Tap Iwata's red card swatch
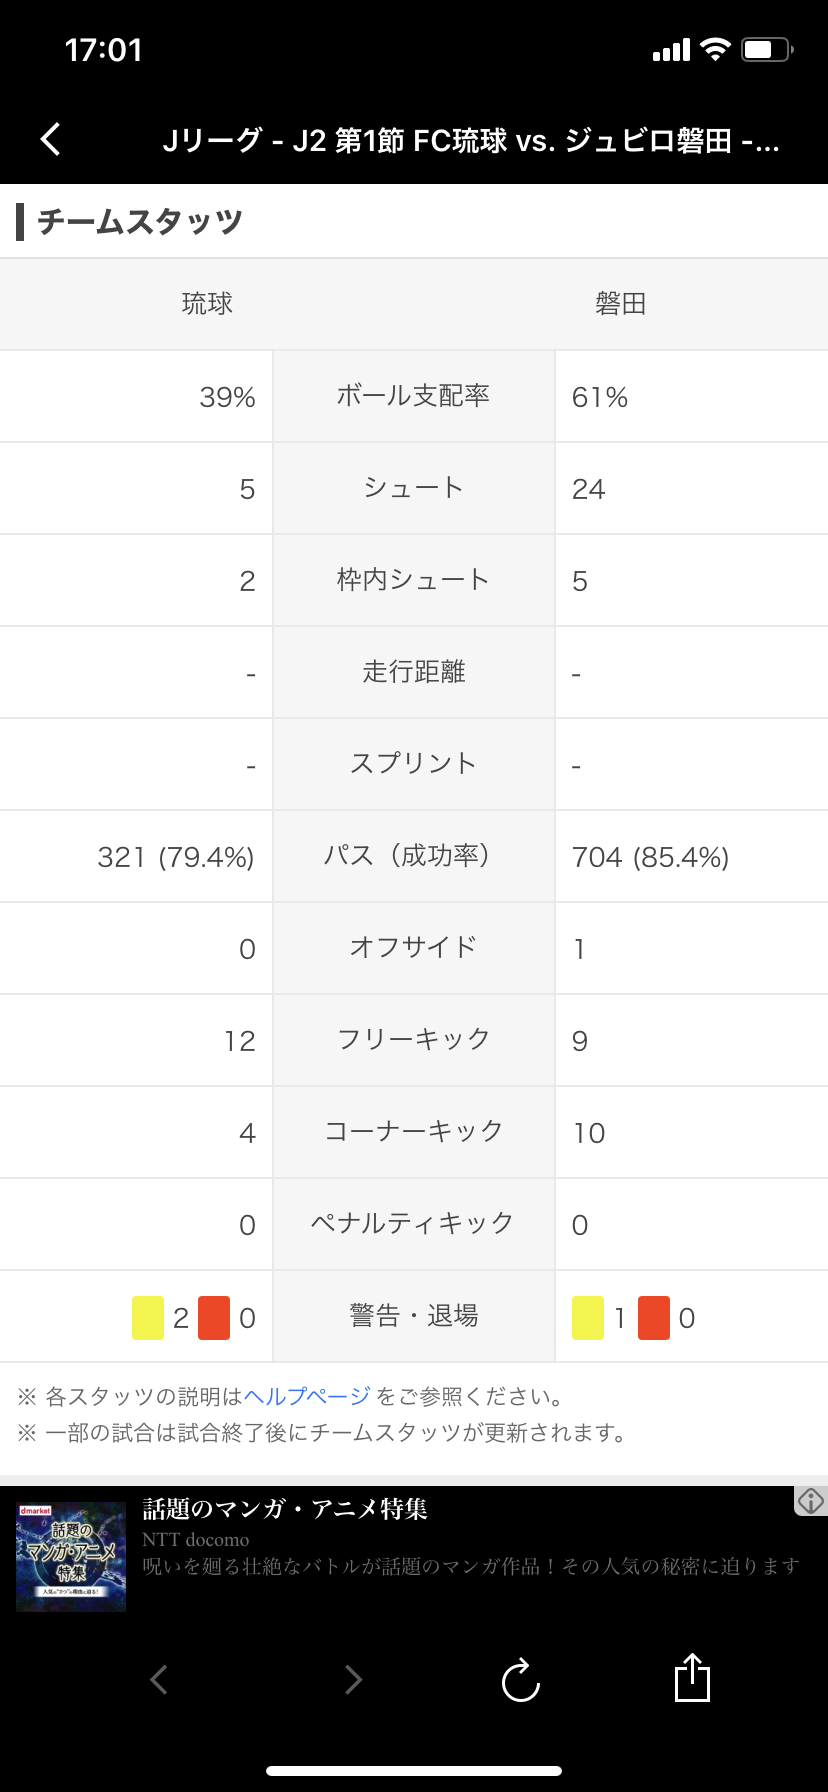The width and height of the screenshot is (828, 1792). click(x=654, y=1317)
